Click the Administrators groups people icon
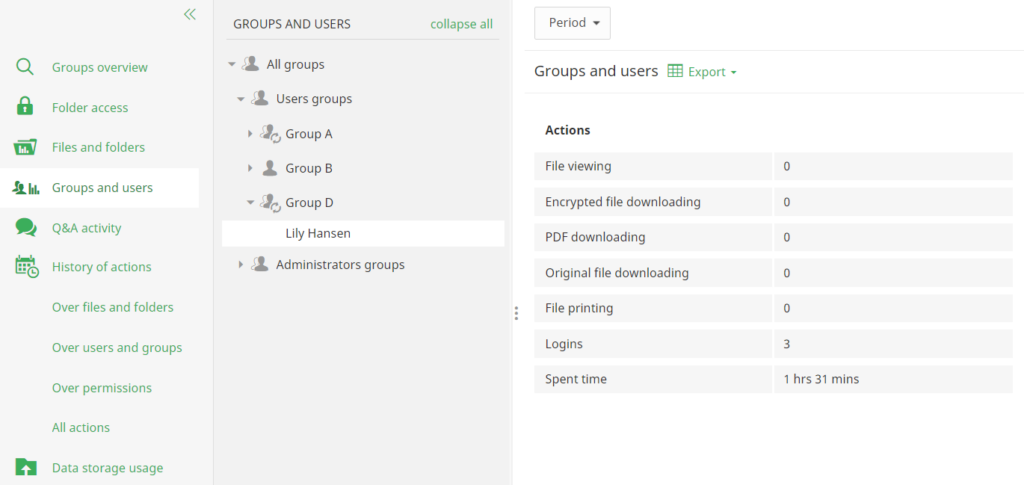 [260, 264]
